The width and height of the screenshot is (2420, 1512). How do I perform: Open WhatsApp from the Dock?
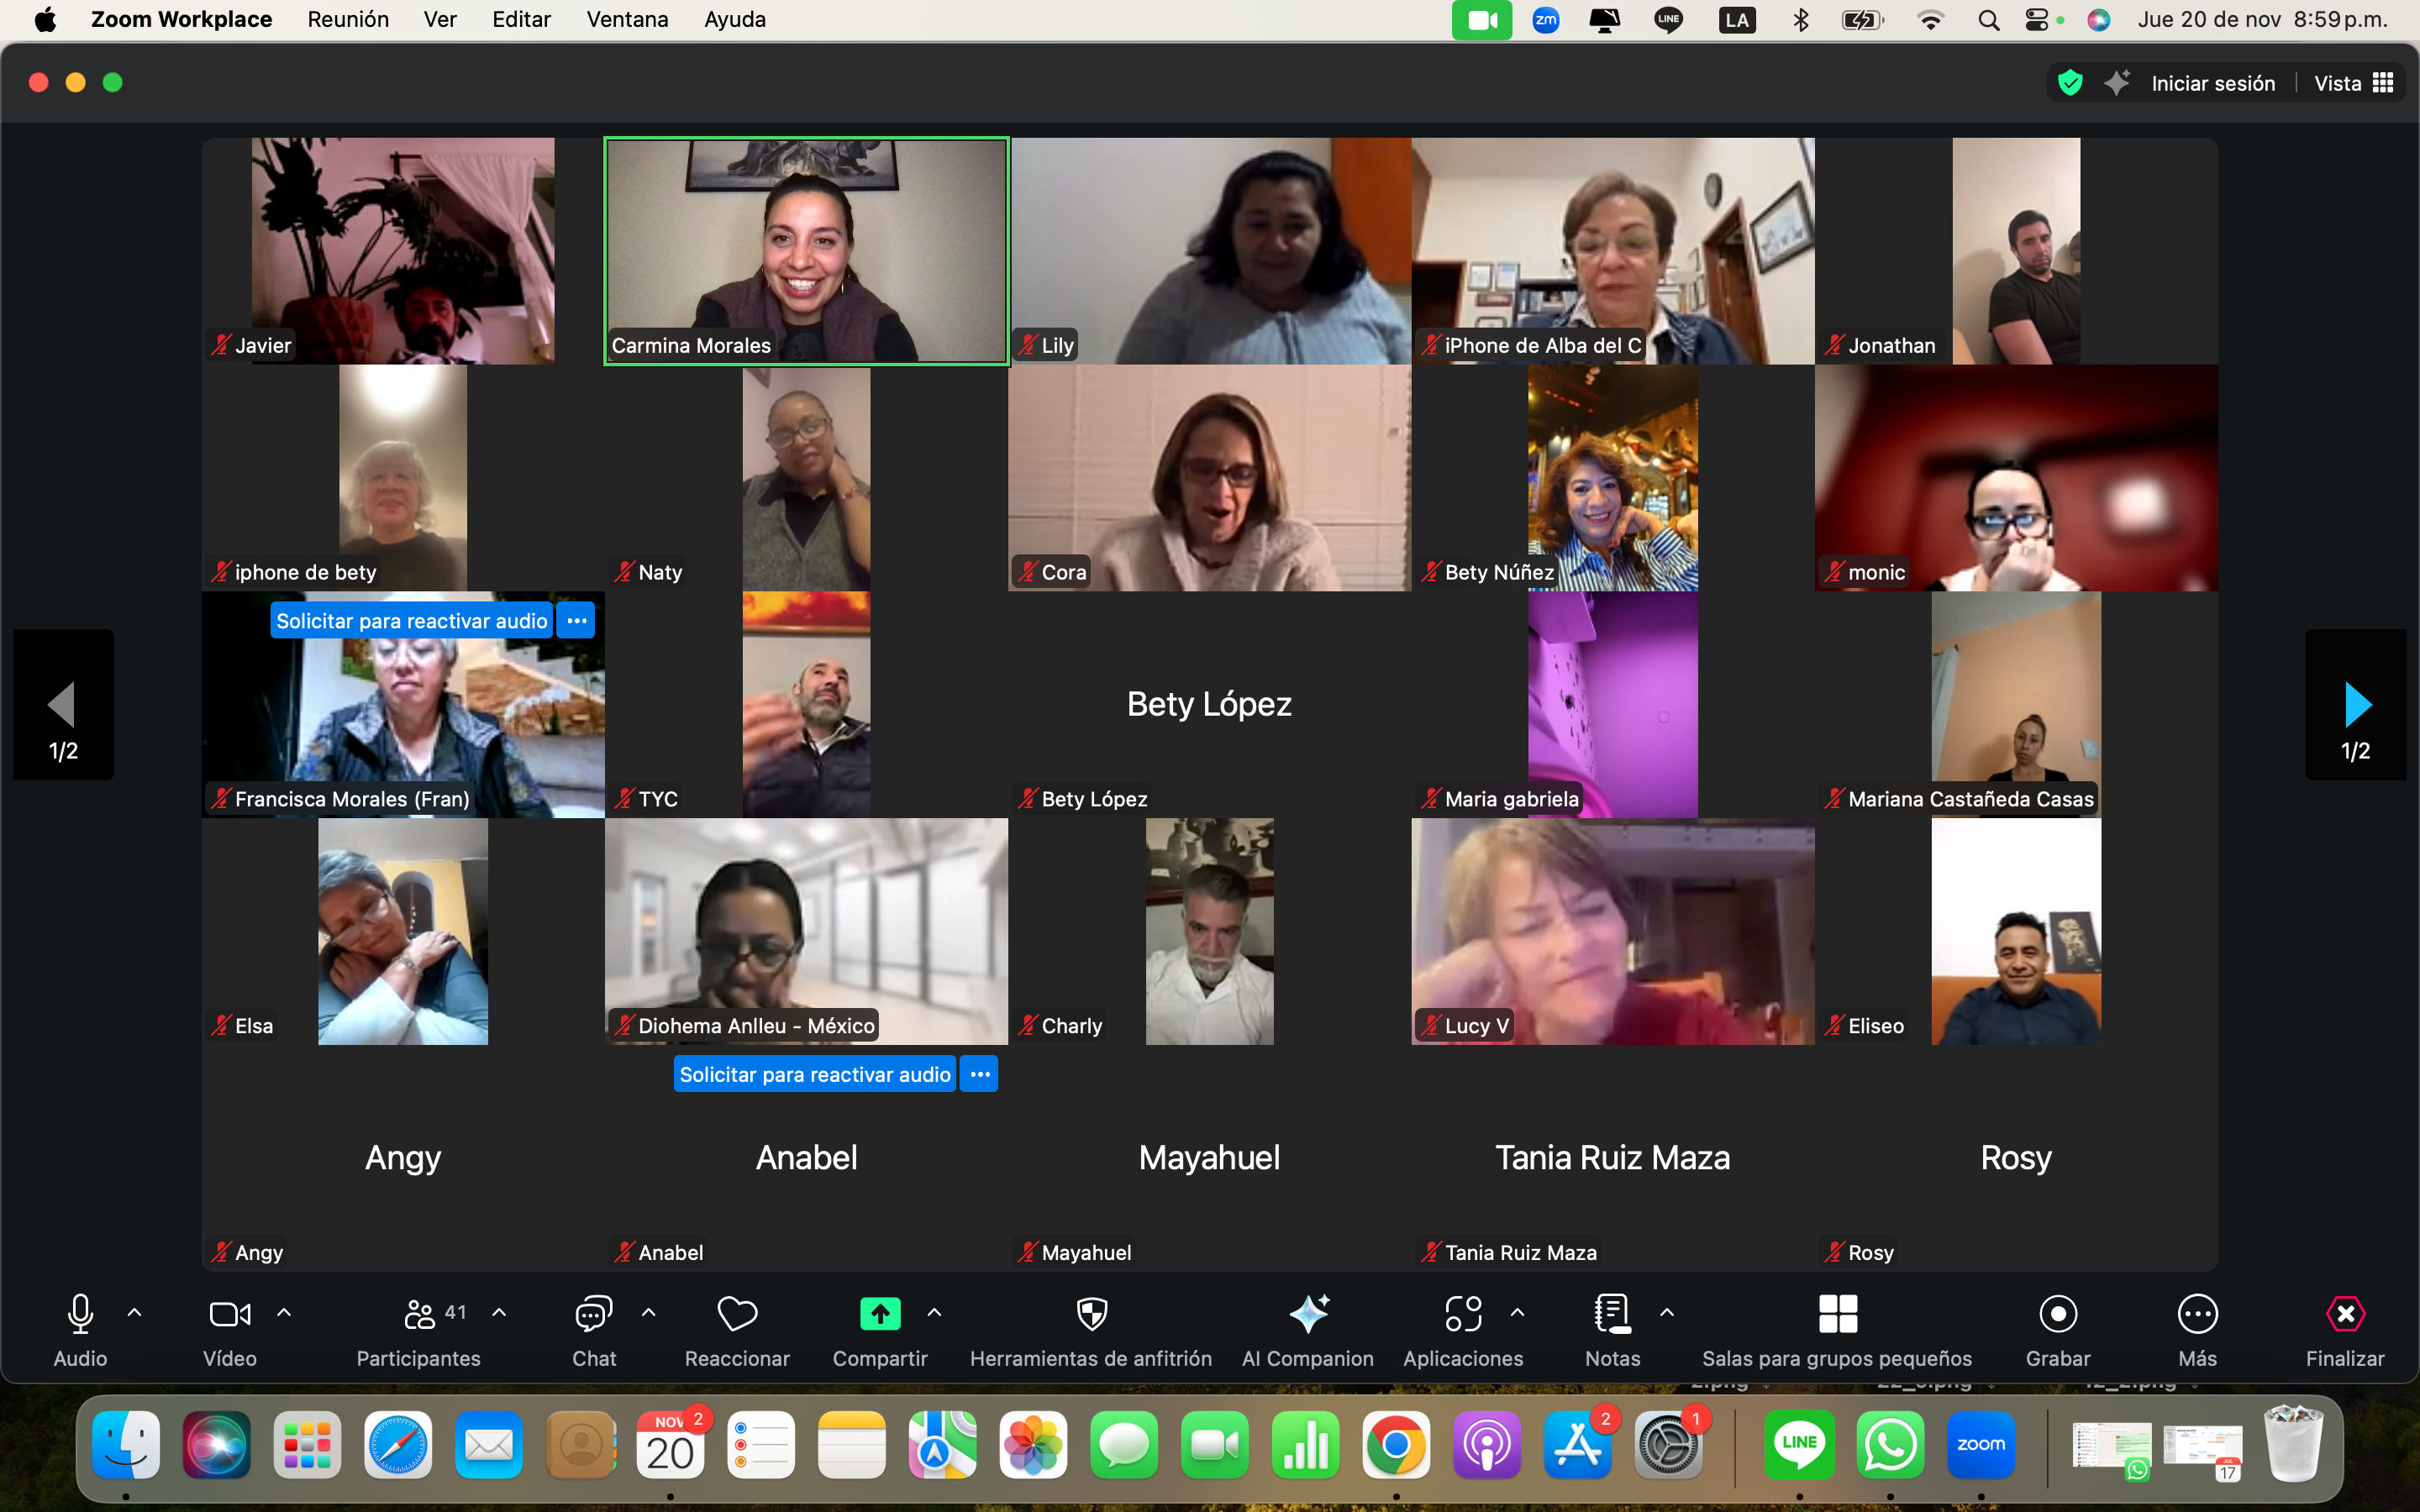1889,1444
